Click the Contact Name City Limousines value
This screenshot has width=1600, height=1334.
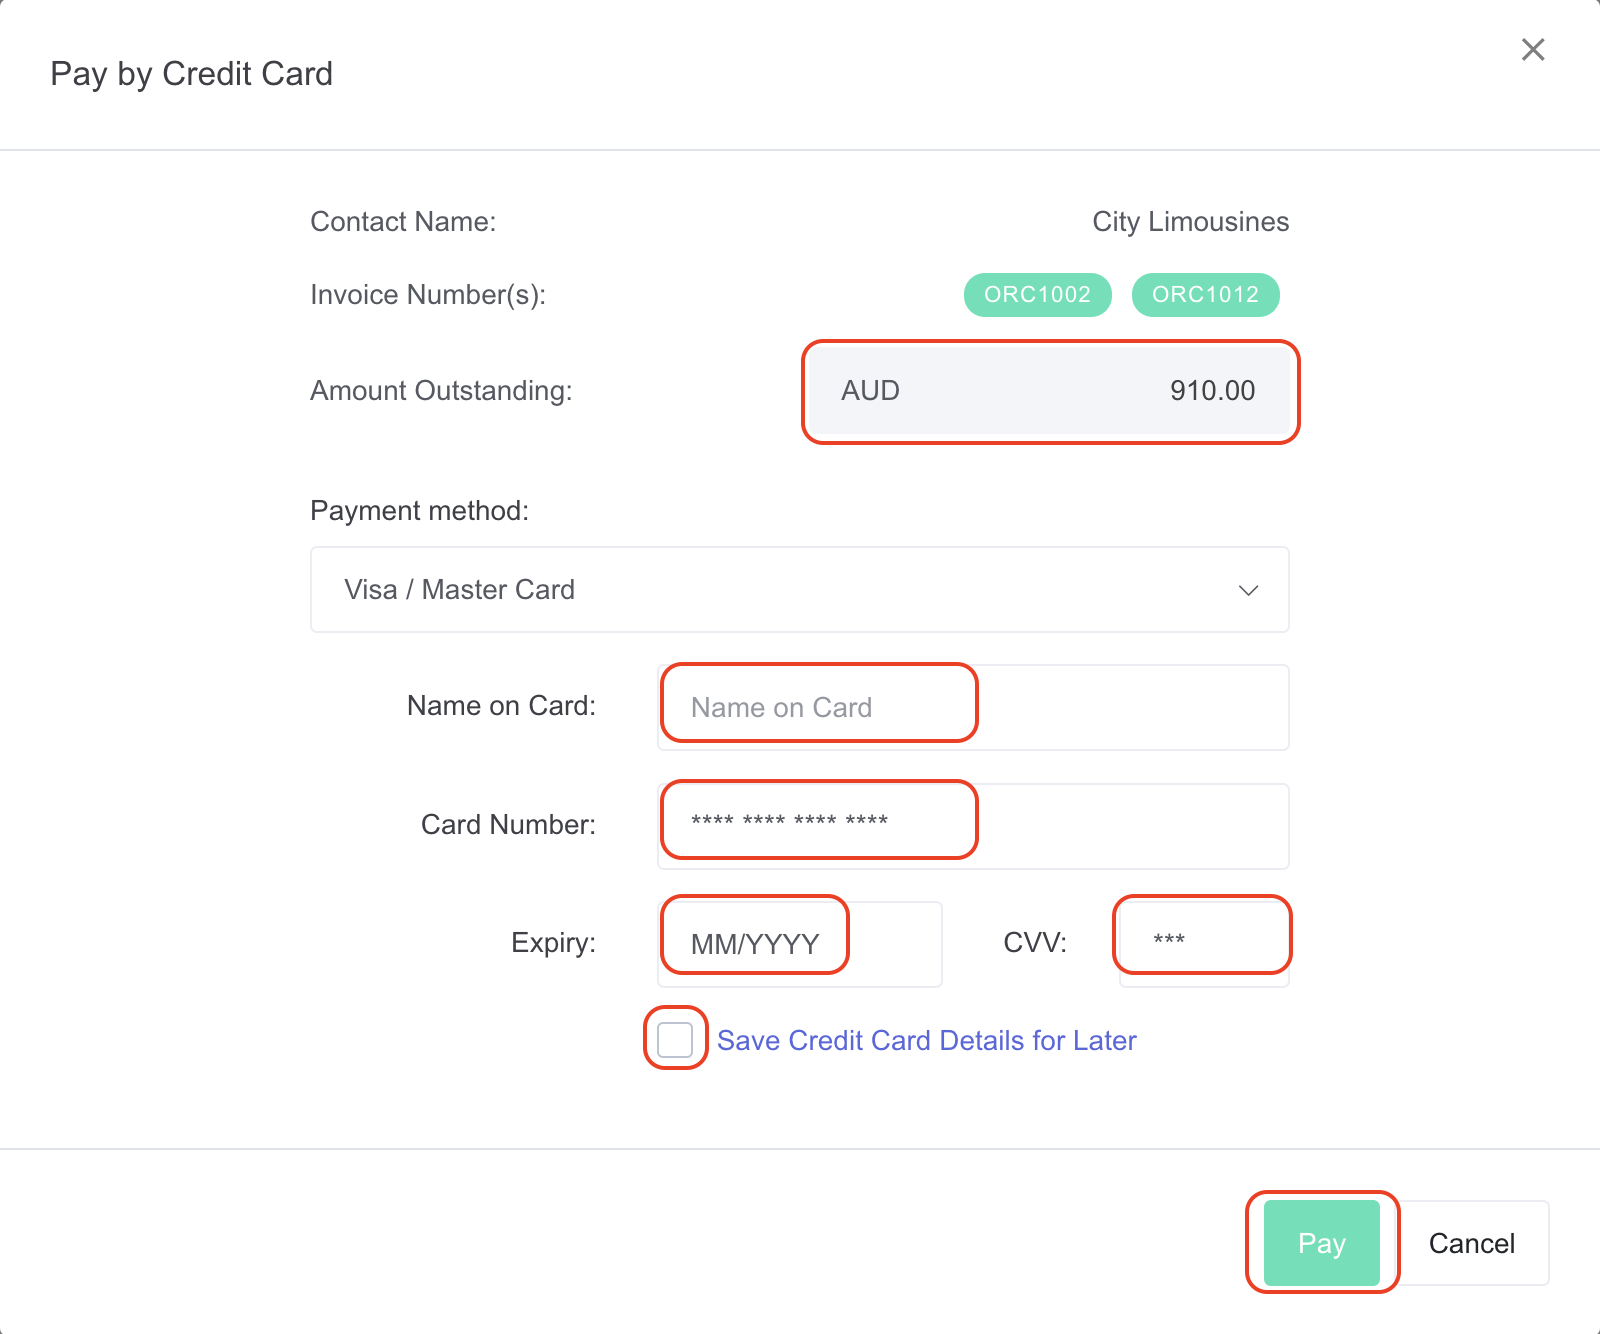pos(1189,221)
